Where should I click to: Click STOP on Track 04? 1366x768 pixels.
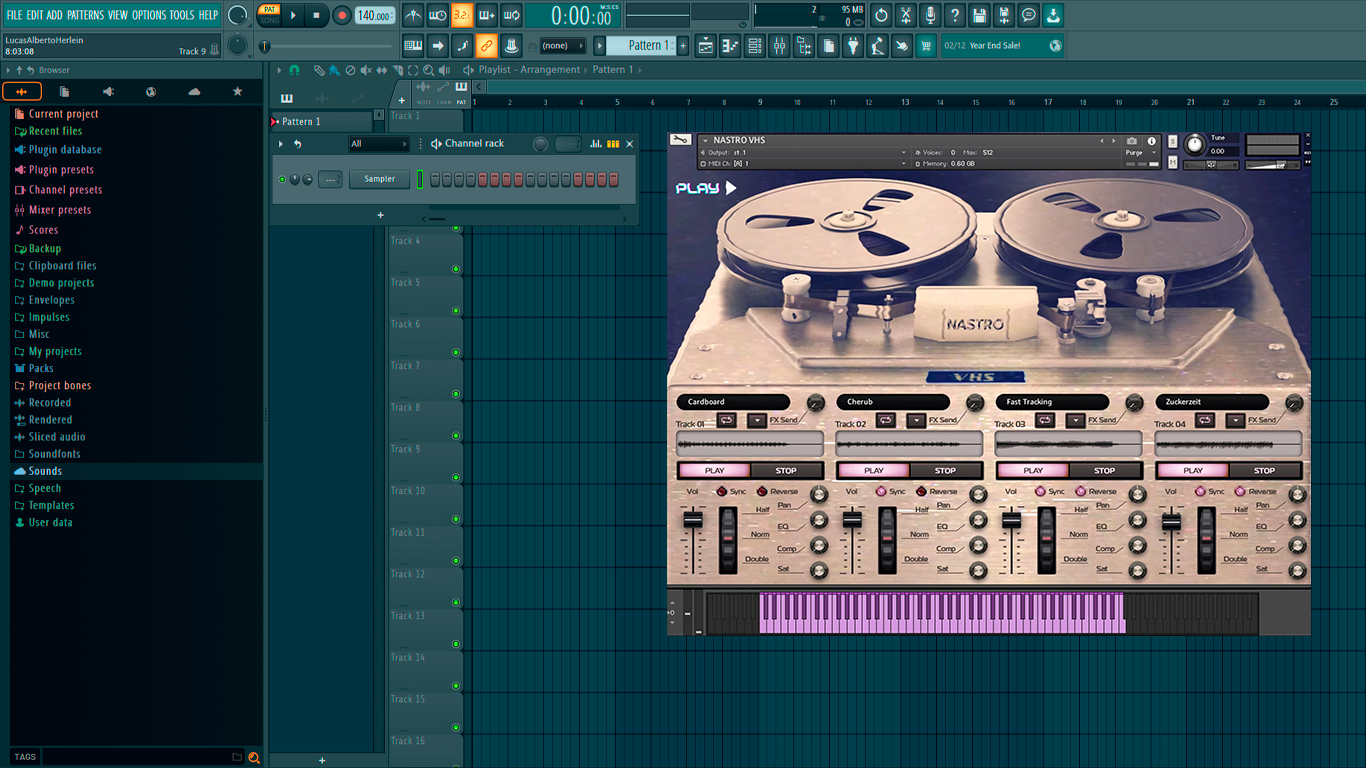pos(1264,470)
